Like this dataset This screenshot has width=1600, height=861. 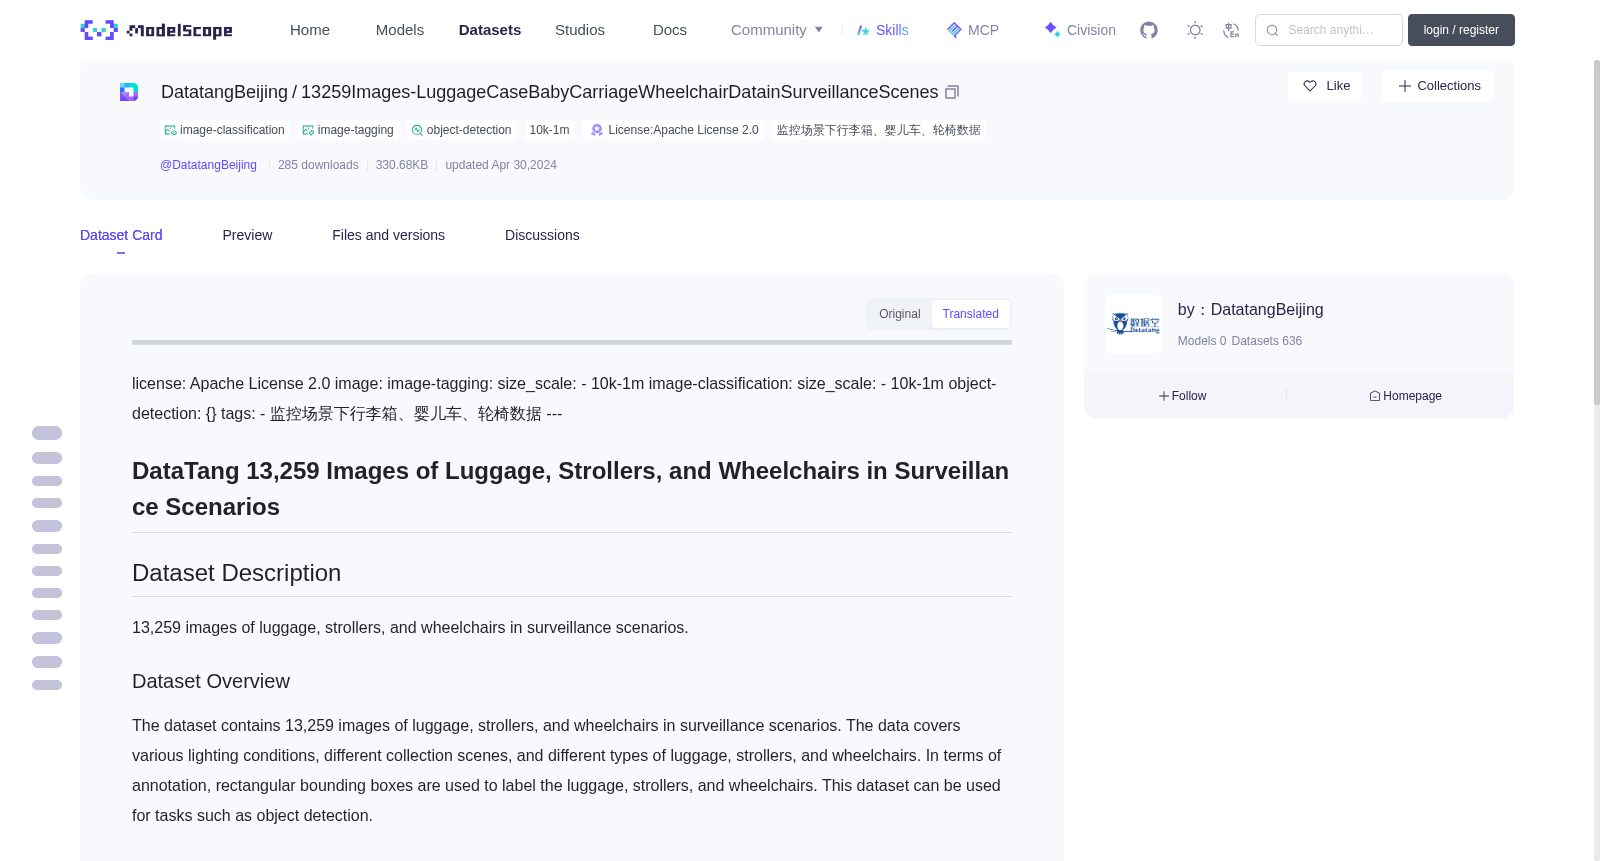click(x=1325, y=86)
